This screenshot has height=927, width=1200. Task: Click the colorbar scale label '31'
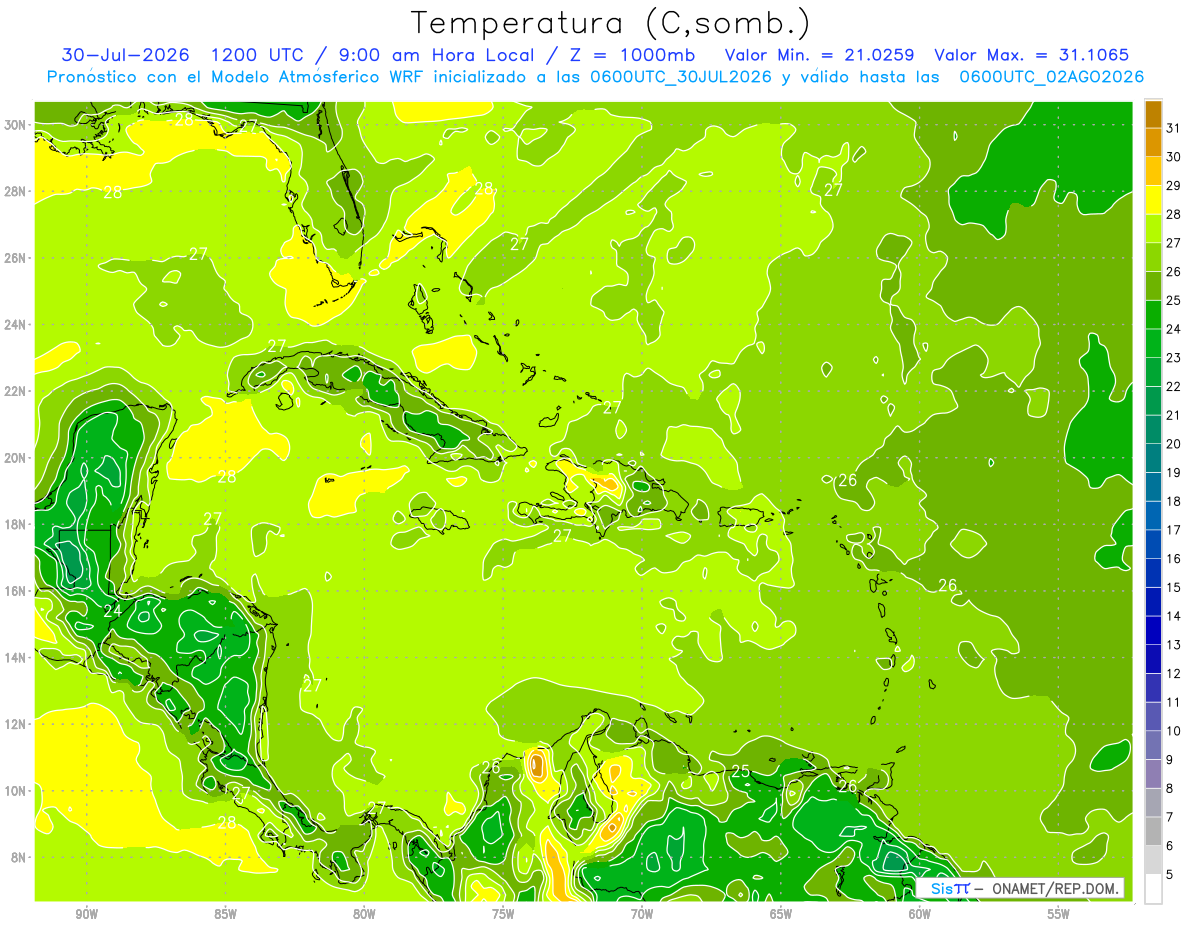1174,128
